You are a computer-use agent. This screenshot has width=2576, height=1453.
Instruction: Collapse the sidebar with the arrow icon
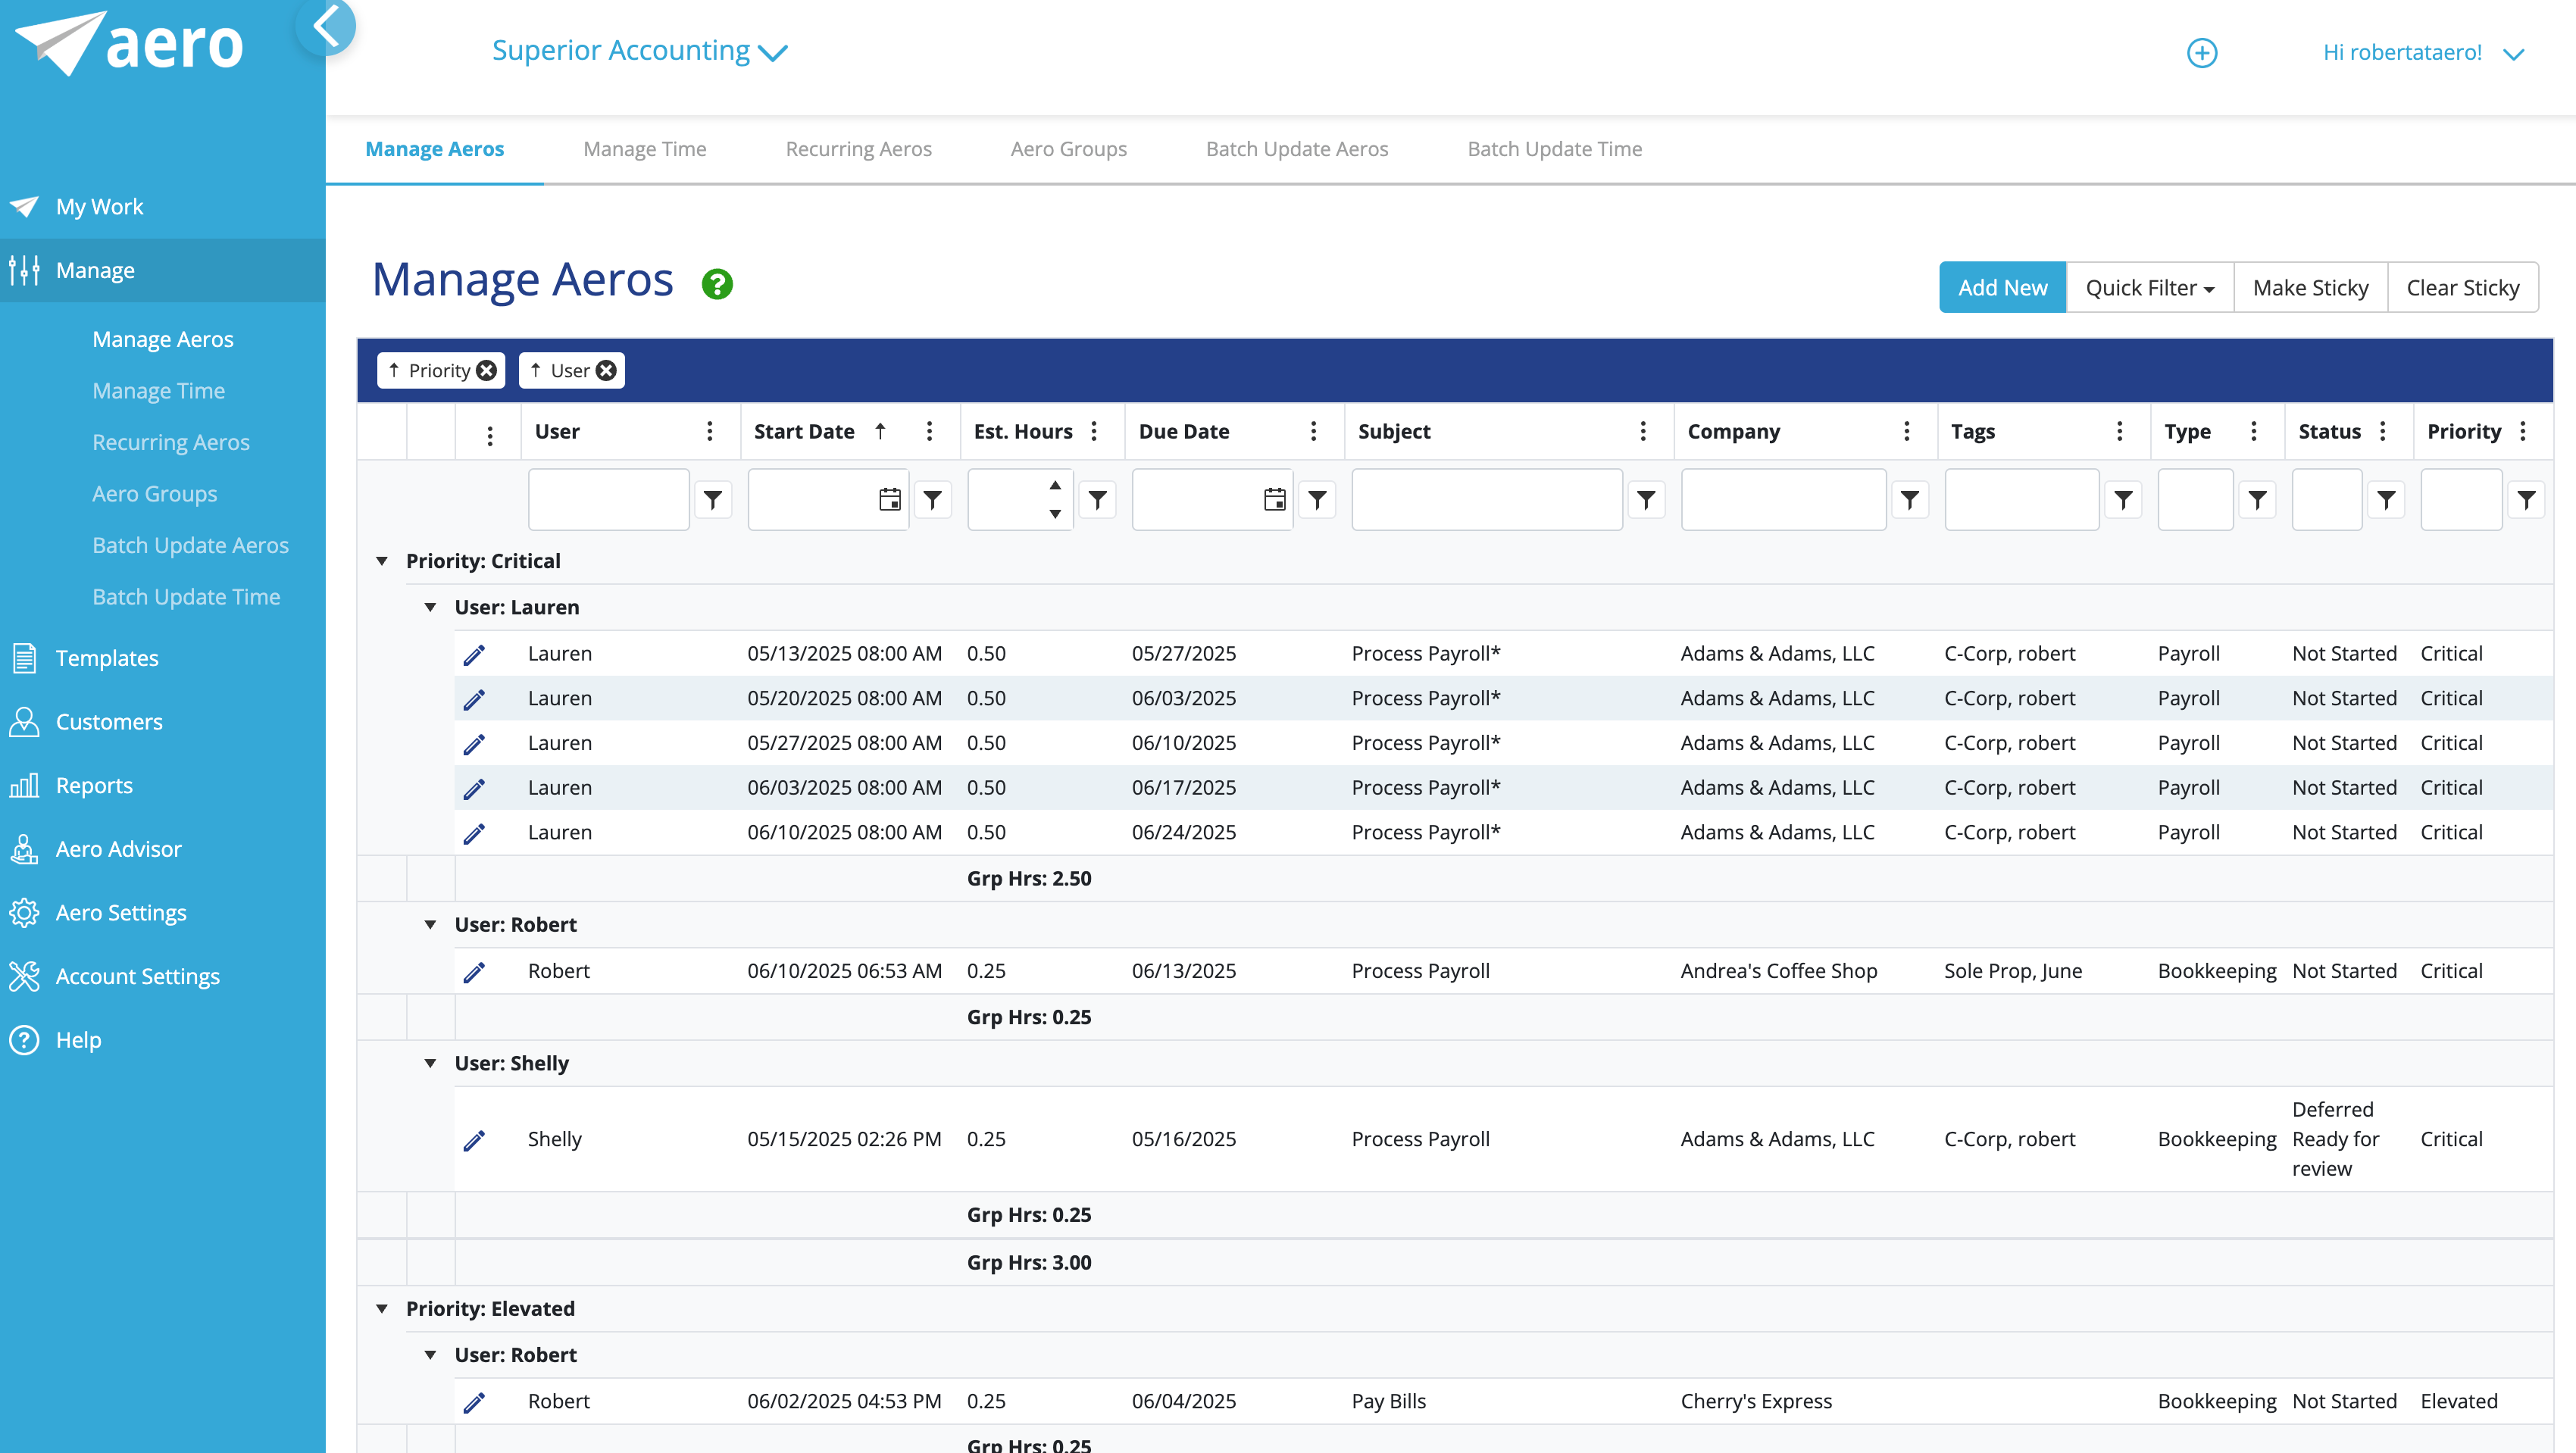[x=327, y=26]
